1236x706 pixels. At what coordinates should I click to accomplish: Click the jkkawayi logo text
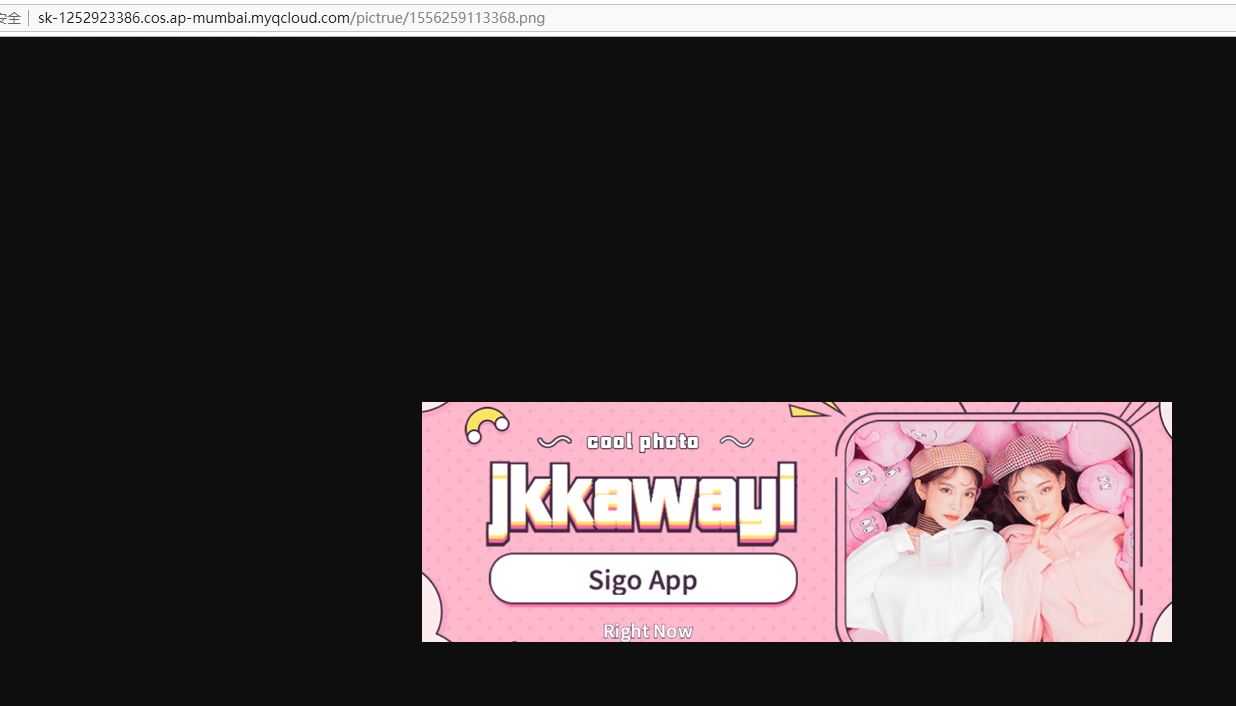(642, 502)
